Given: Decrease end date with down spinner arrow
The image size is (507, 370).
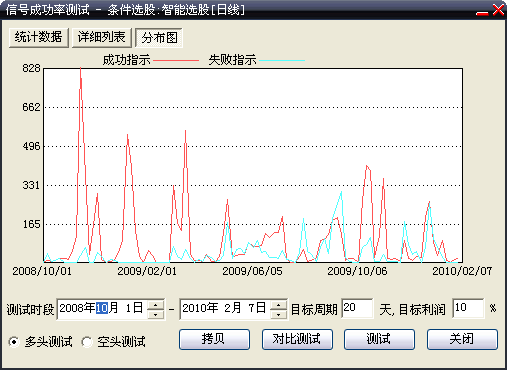Looking at the screenshot, I should click(x=278, y=314).
